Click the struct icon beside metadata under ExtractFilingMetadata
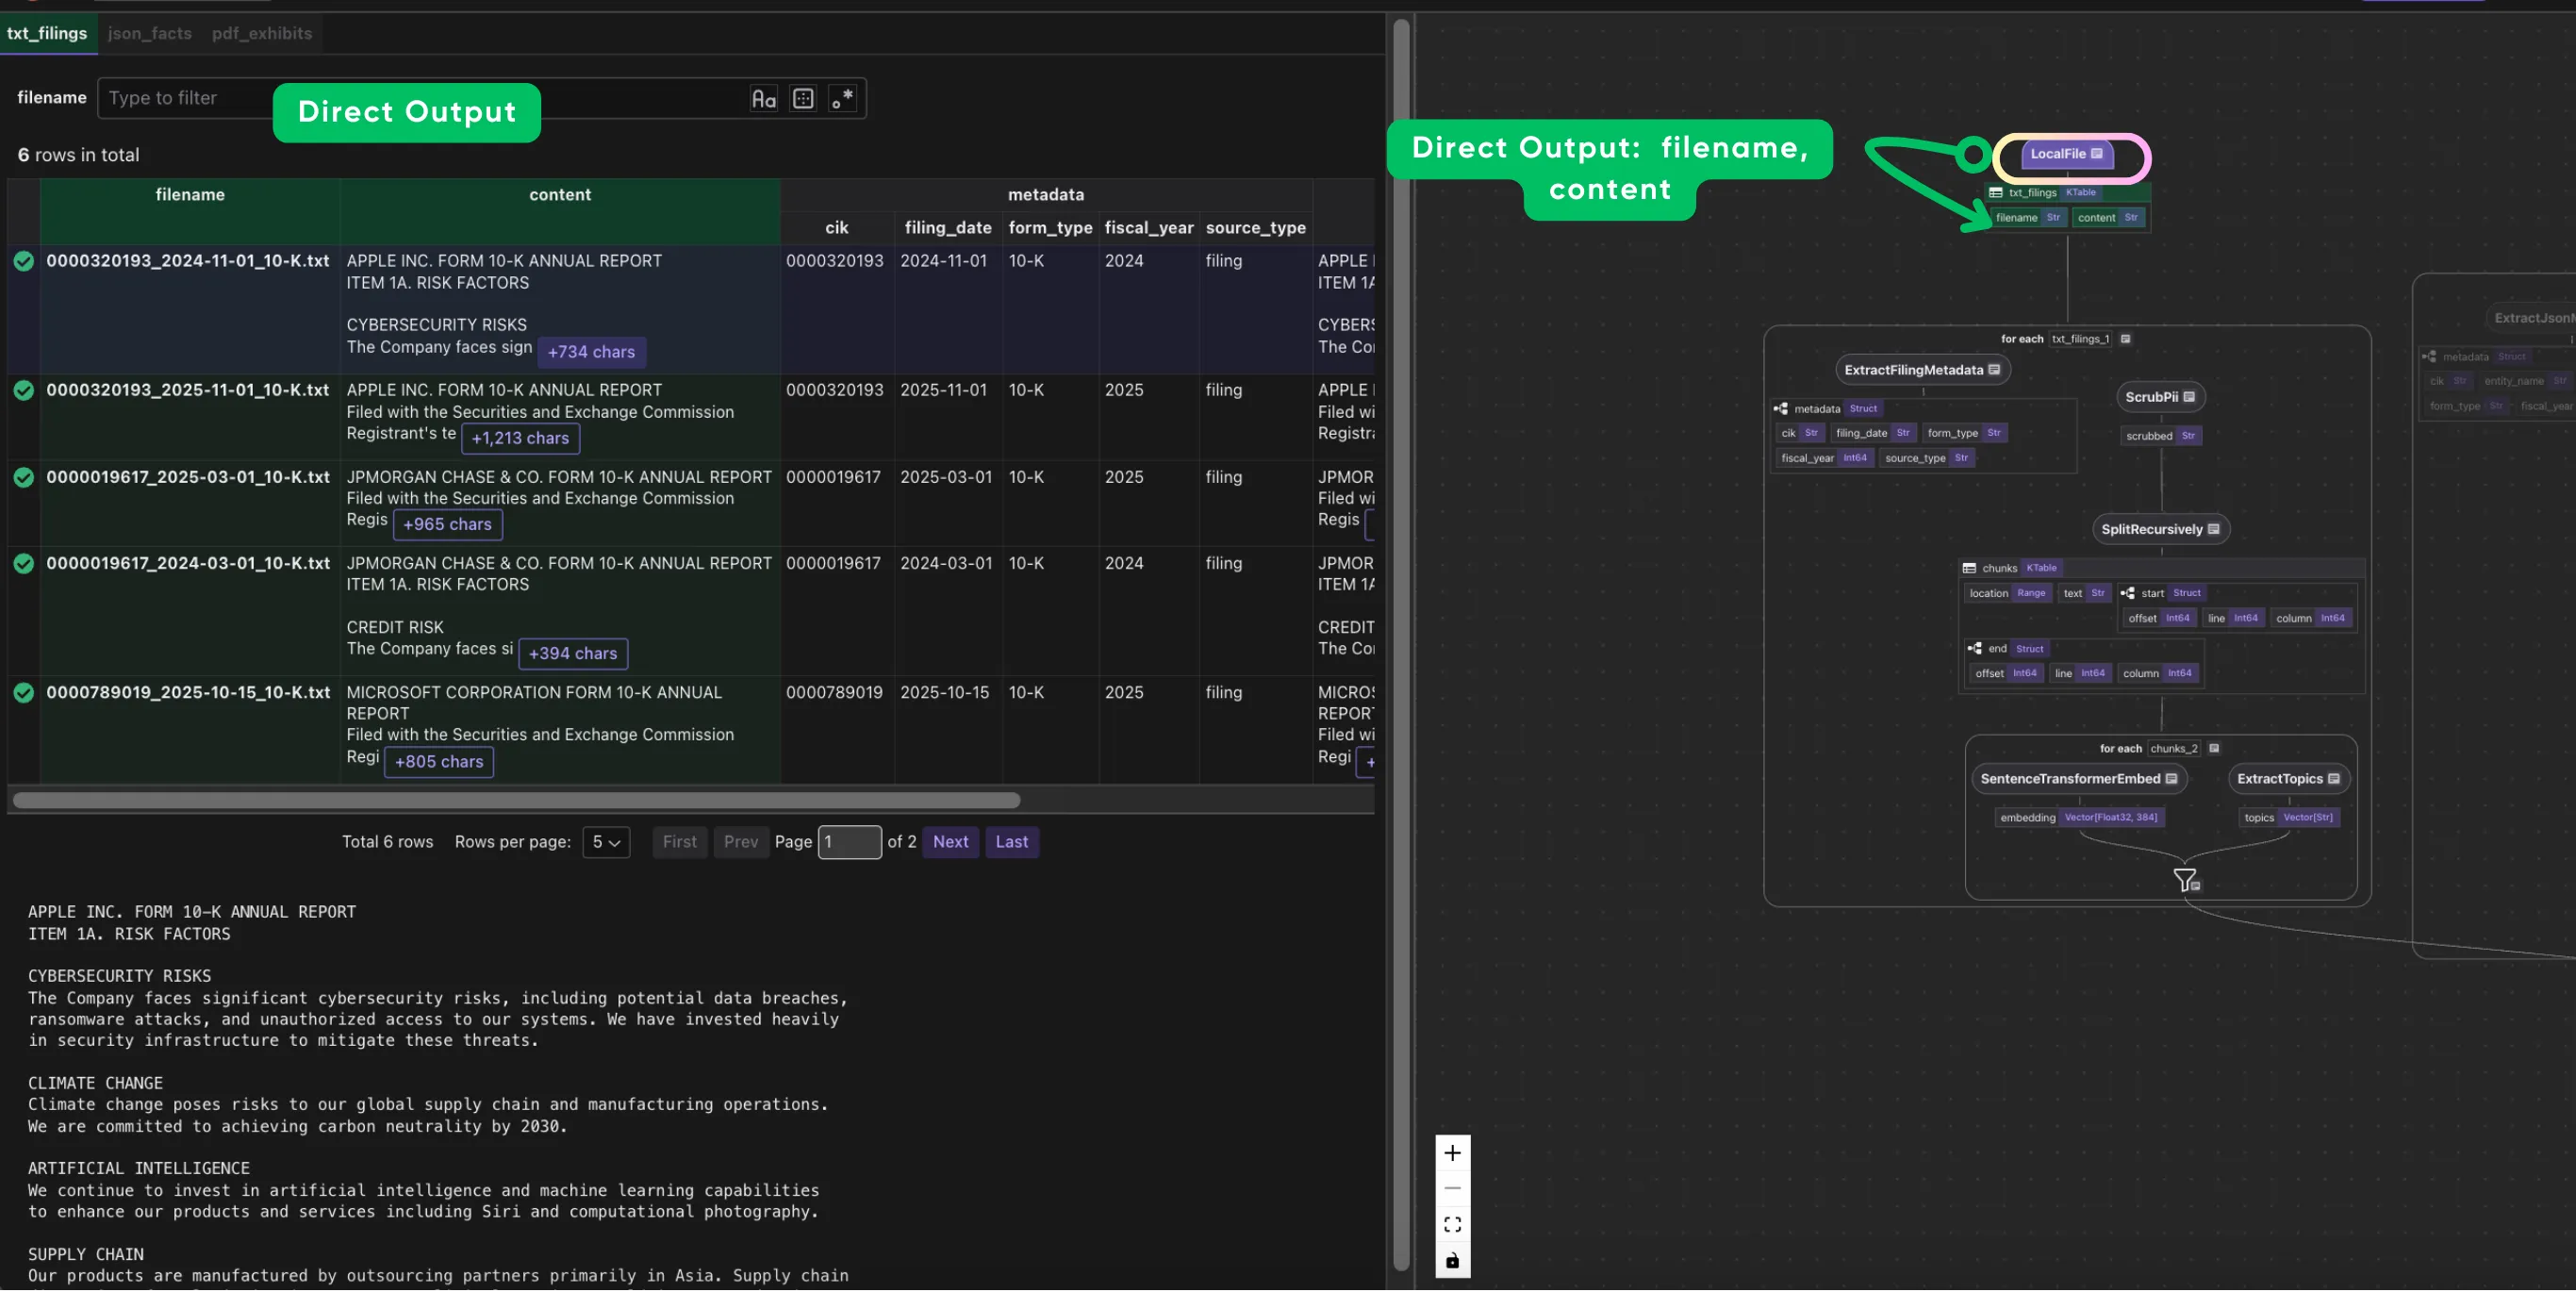Screen dimensions: 2576x1292 (x=1780, y=409)
